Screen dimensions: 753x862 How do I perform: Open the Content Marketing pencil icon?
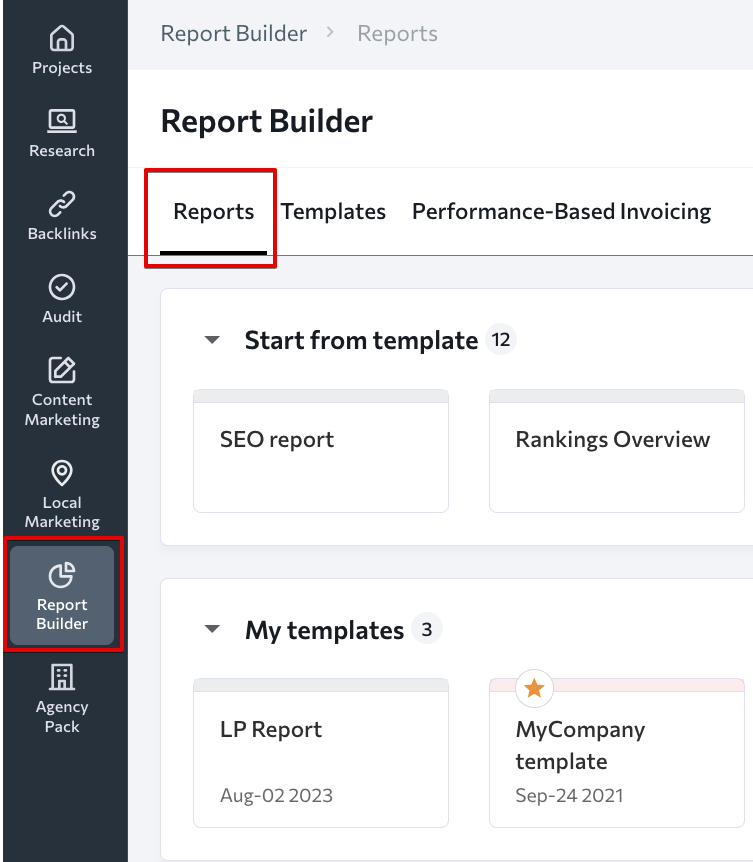point(62,369)
